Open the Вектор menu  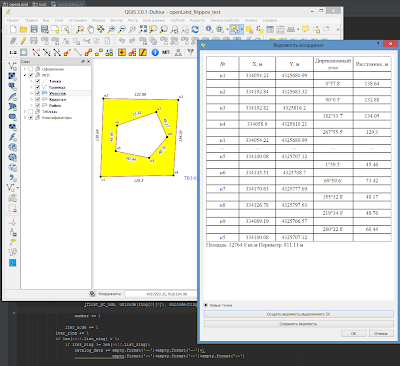point(116,20)
